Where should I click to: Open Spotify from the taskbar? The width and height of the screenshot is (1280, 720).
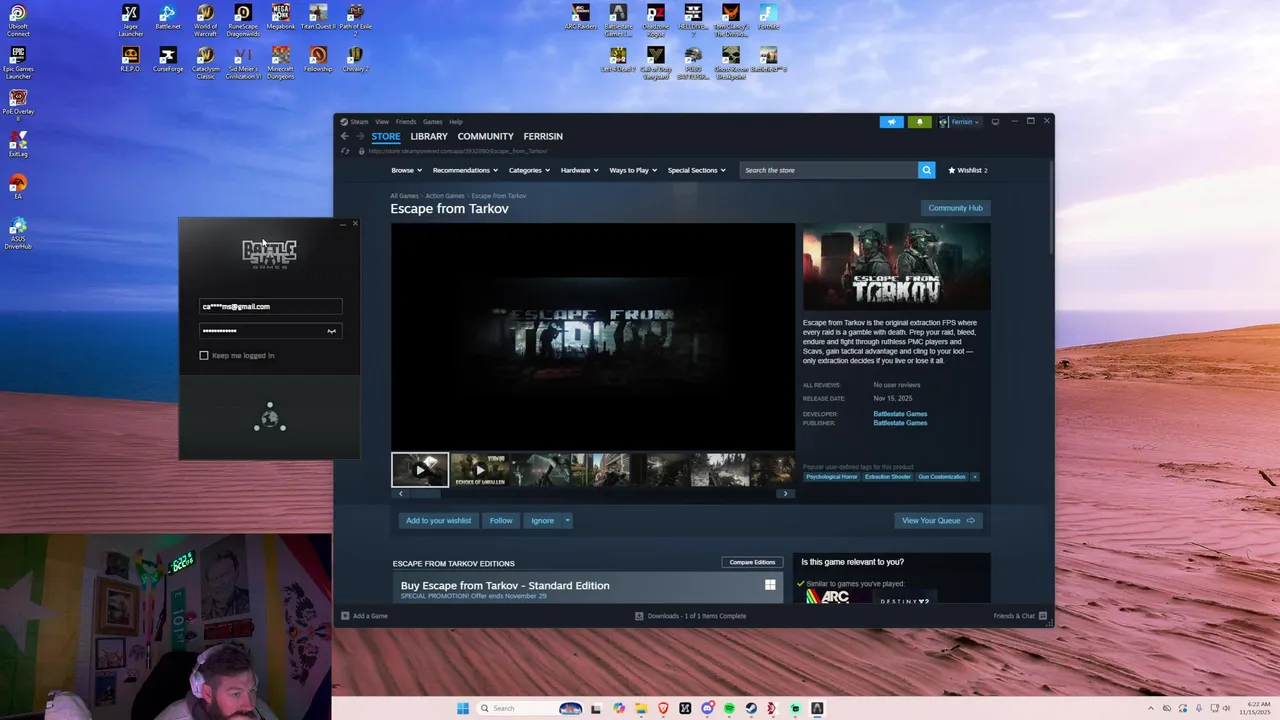point(729,708)
